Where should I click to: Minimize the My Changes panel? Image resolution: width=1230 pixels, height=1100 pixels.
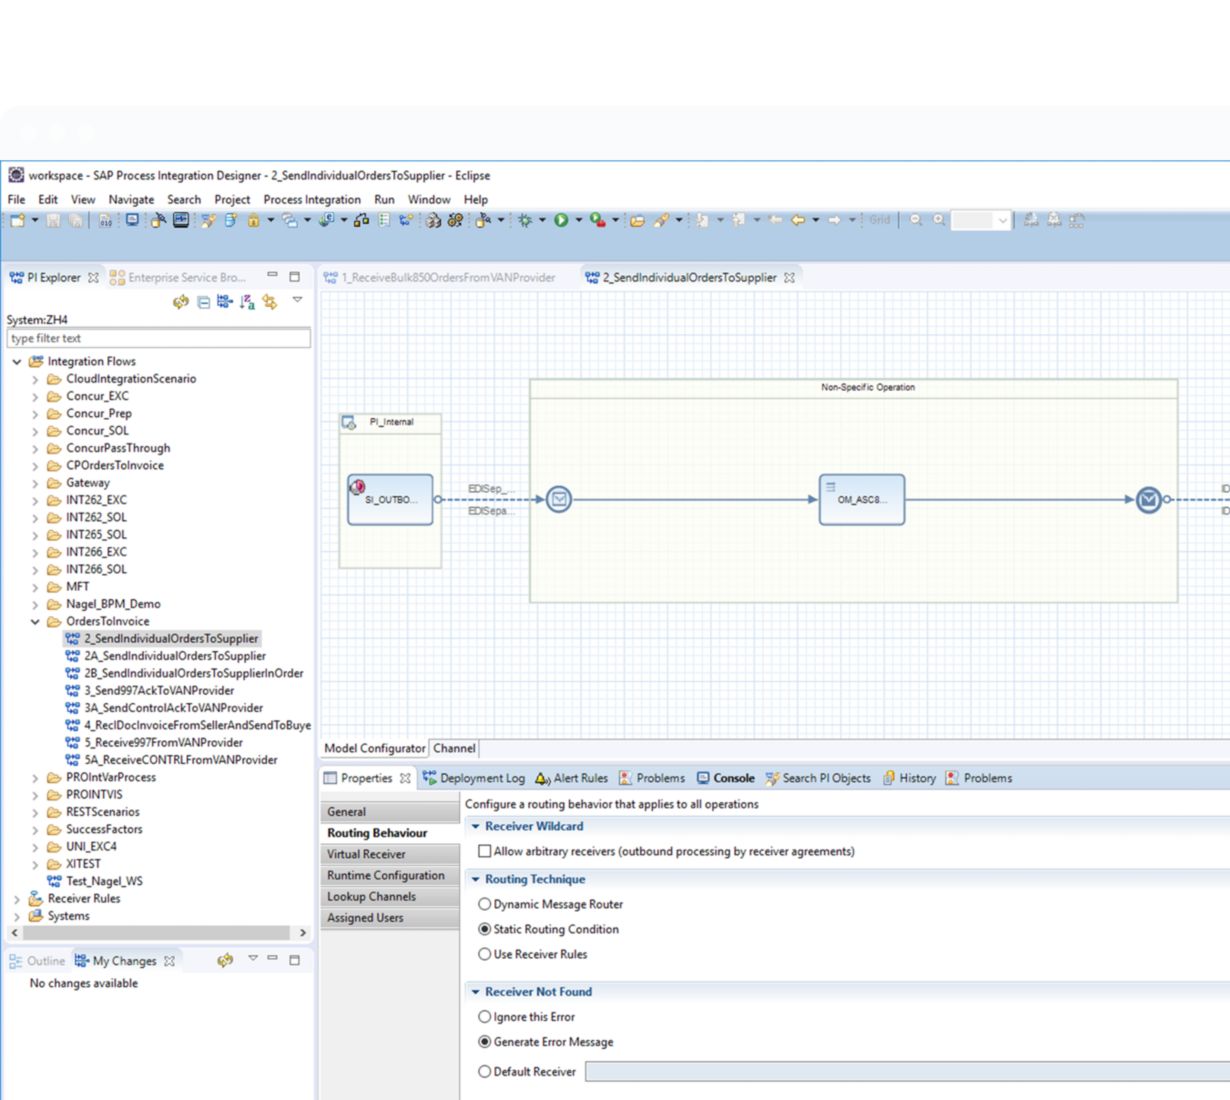pyautogui.click(x=272, y=959)
